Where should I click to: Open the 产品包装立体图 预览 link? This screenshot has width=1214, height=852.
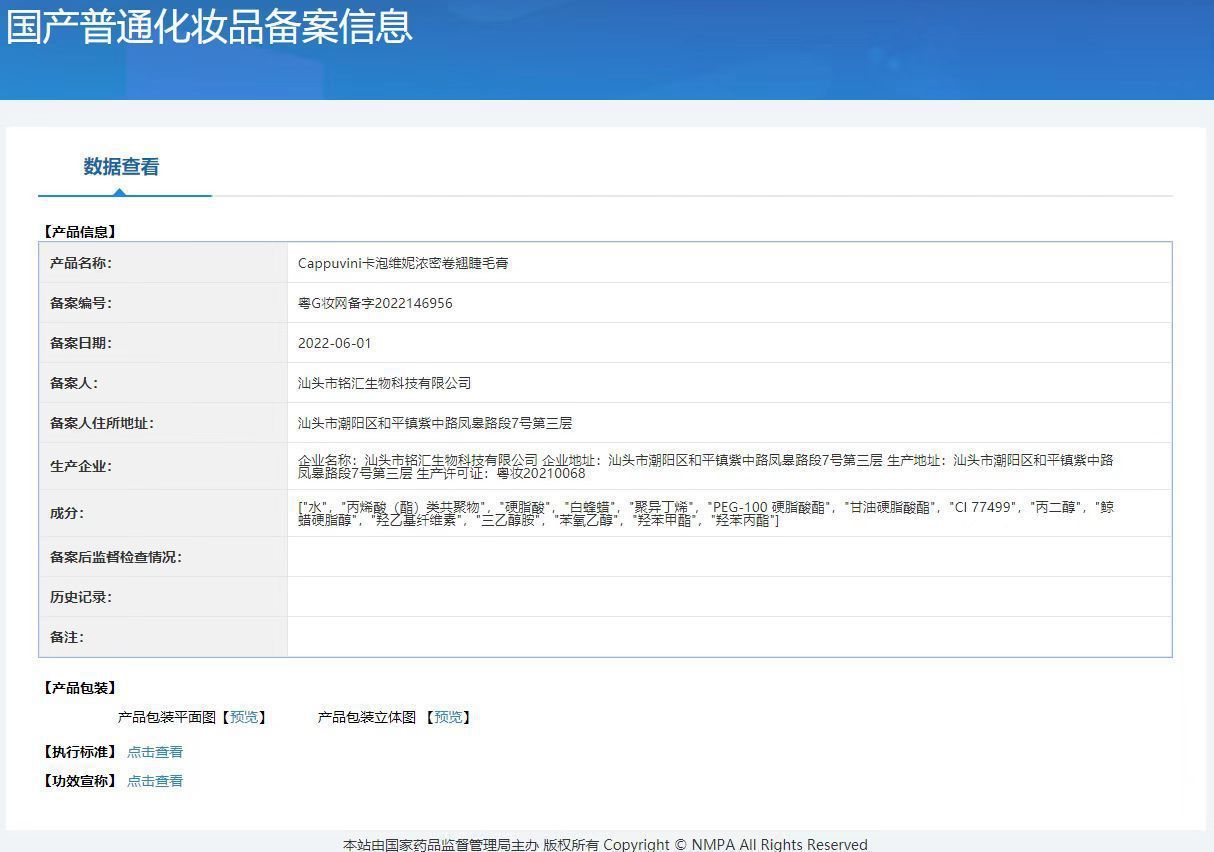coord(448,717)
